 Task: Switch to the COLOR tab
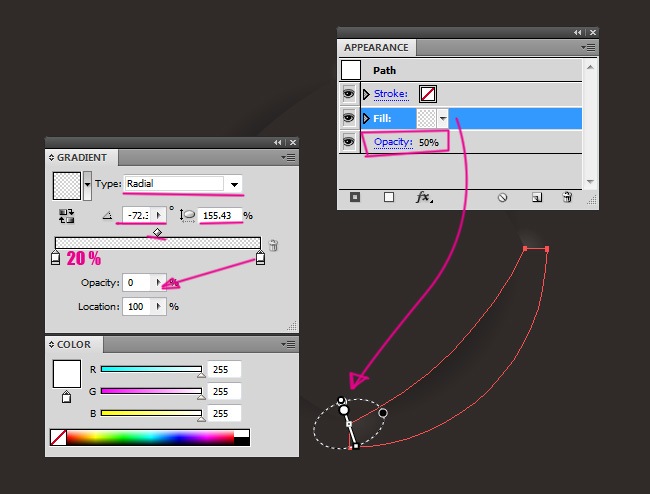74,344
